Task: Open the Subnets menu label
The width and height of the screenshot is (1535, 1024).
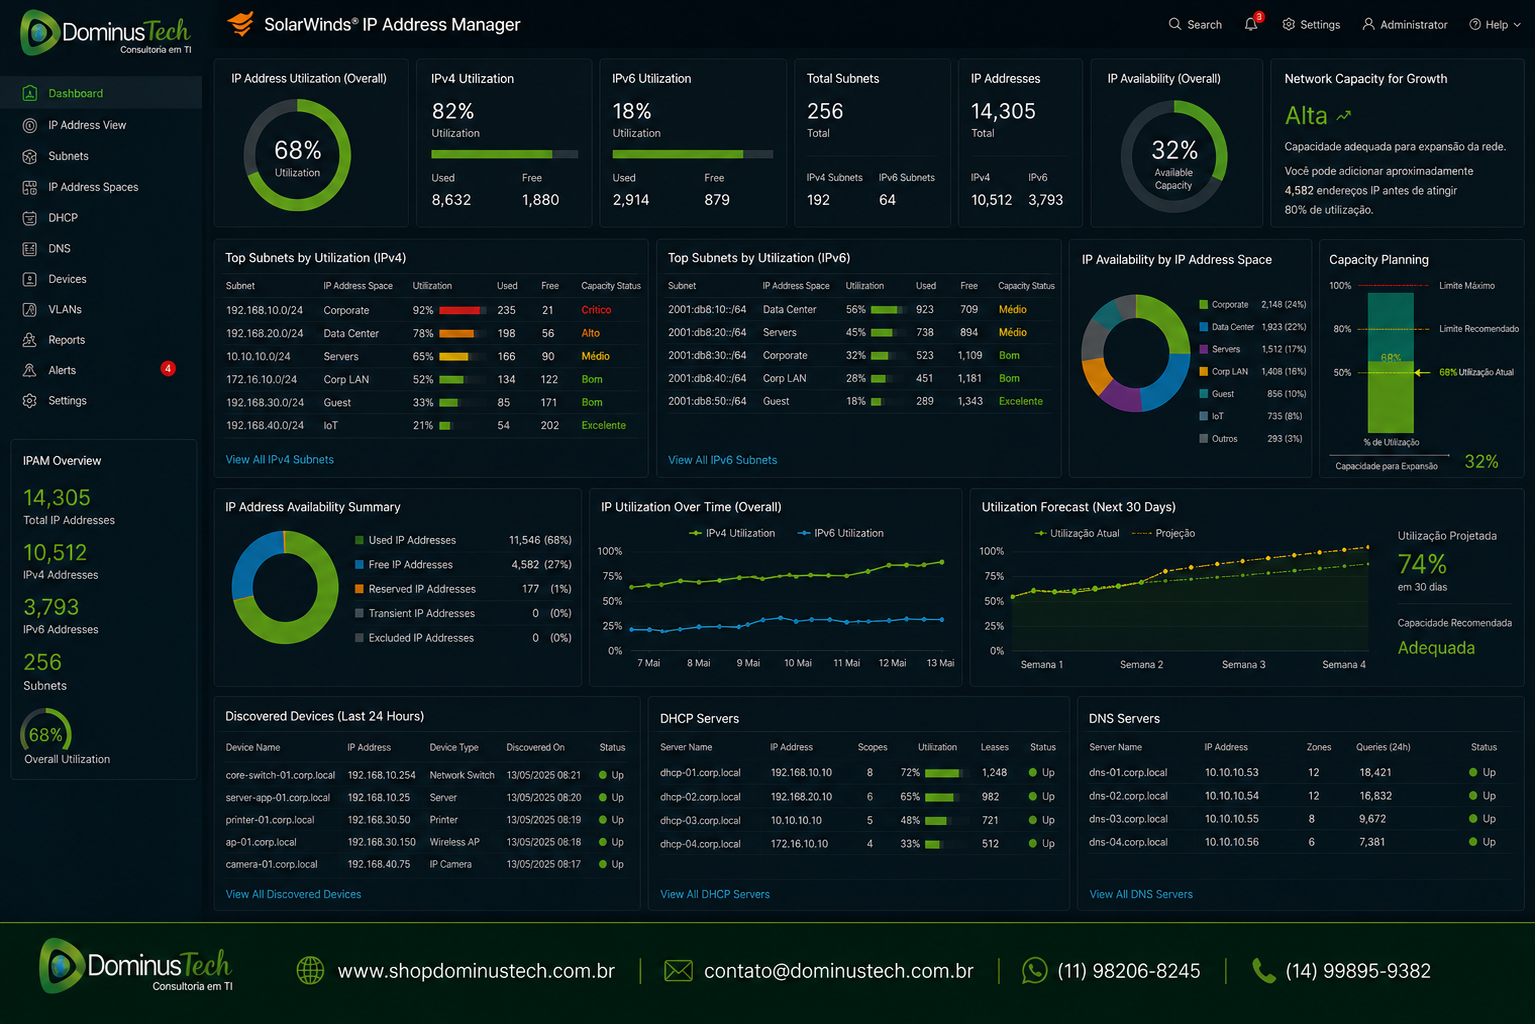Action: click(x=68, y=156)
